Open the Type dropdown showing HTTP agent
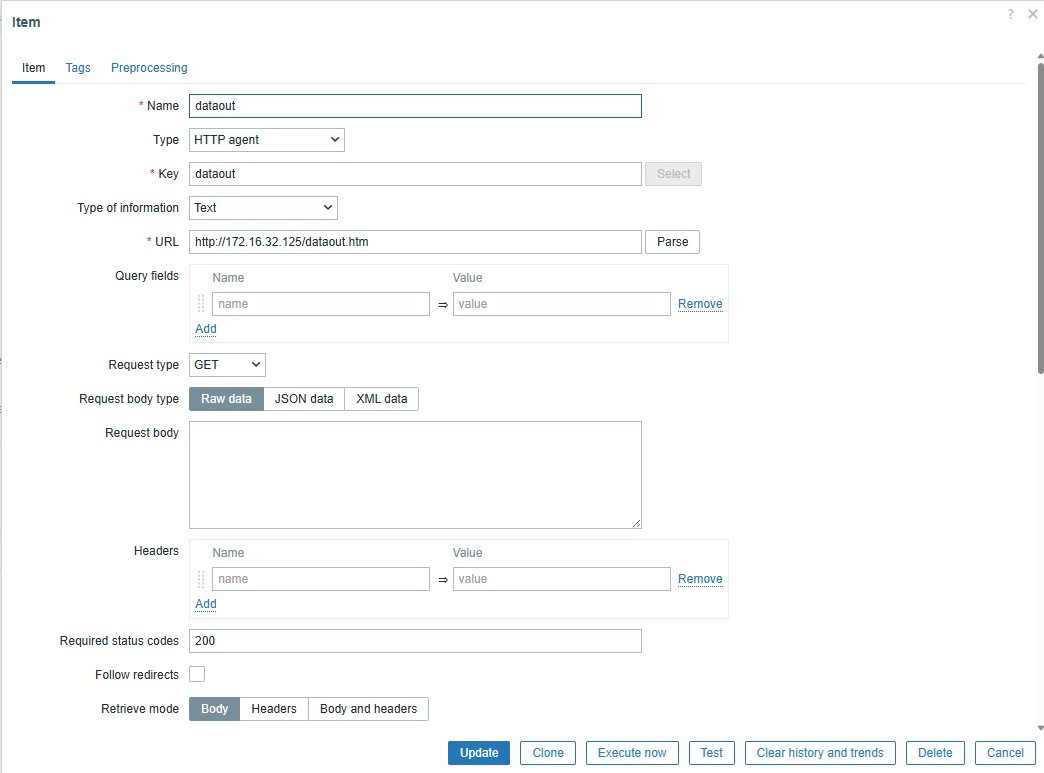 pyautogui.click(x=266, y=139)
